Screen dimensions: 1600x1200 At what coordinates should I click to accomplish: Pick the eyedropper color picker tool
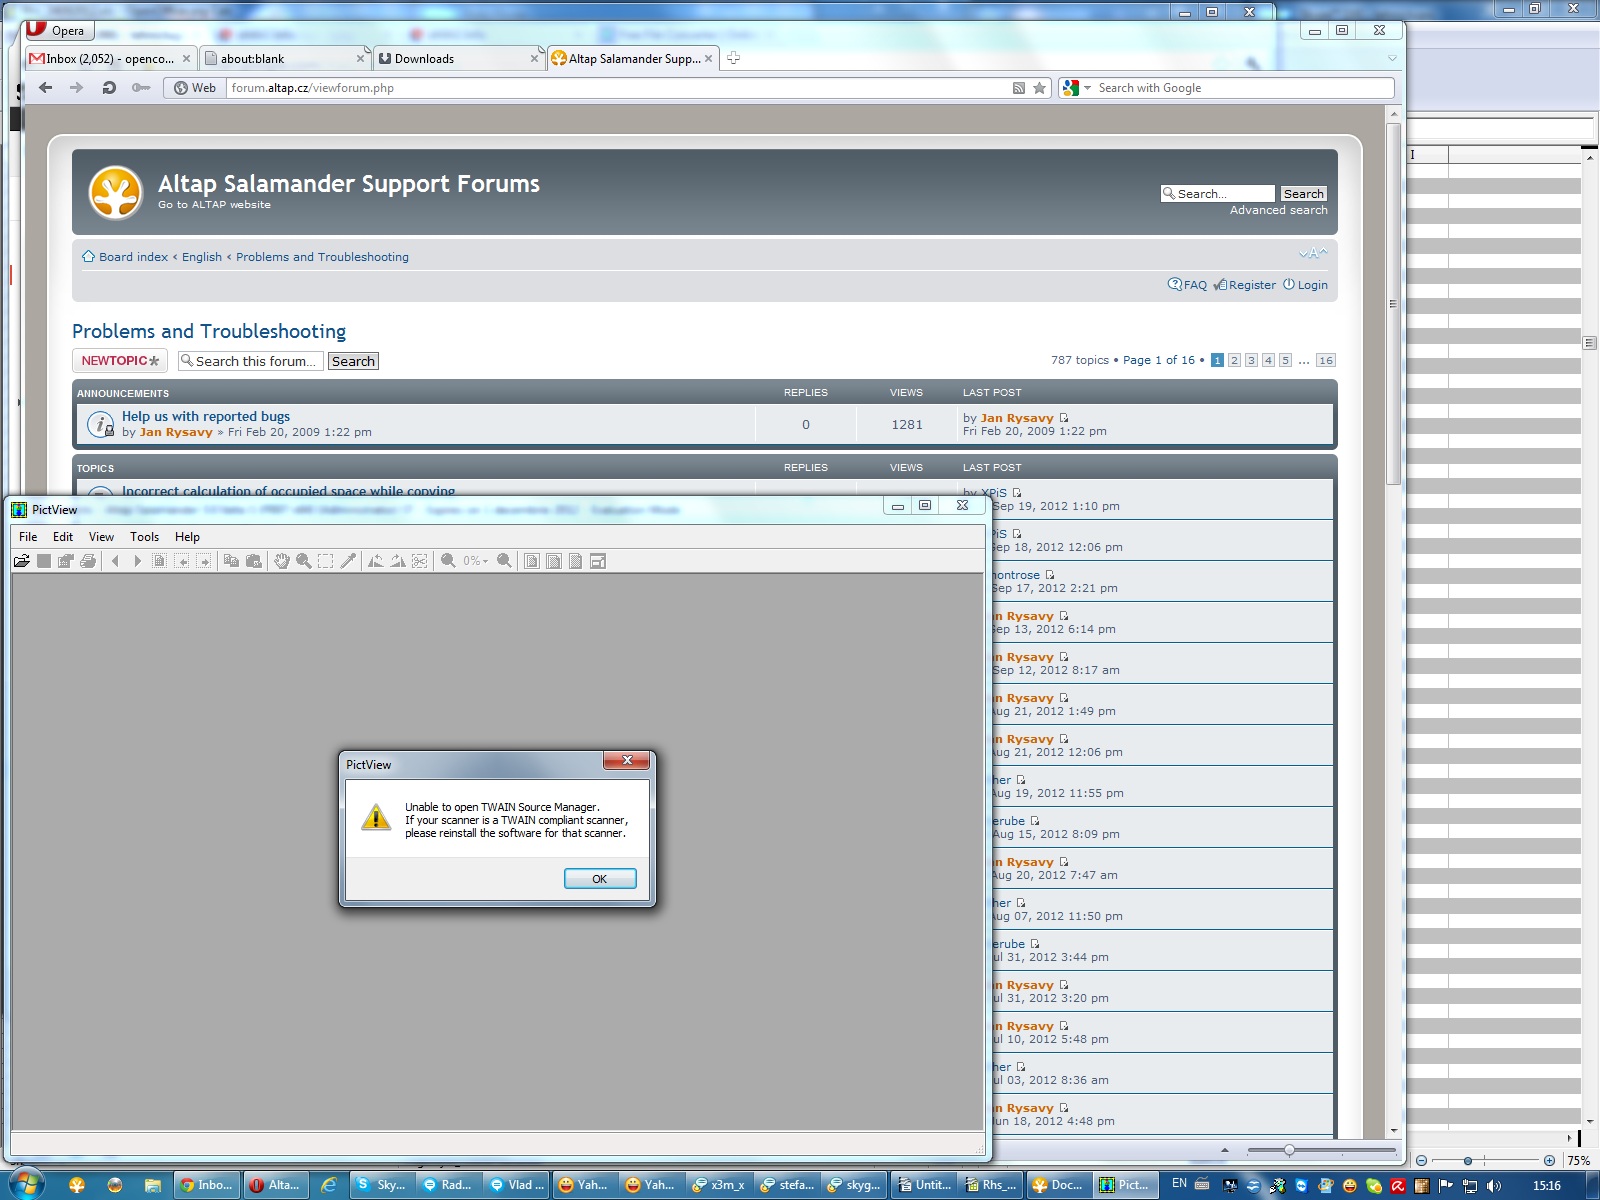point(348,561)
